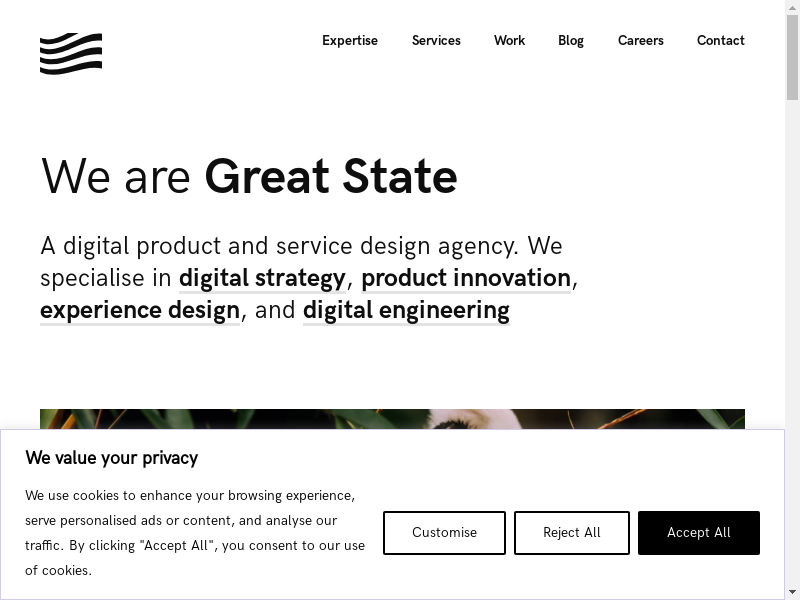Click the "We value your privacy" title
This screenshot has height=600, width=800.
(x=112, y=458)
